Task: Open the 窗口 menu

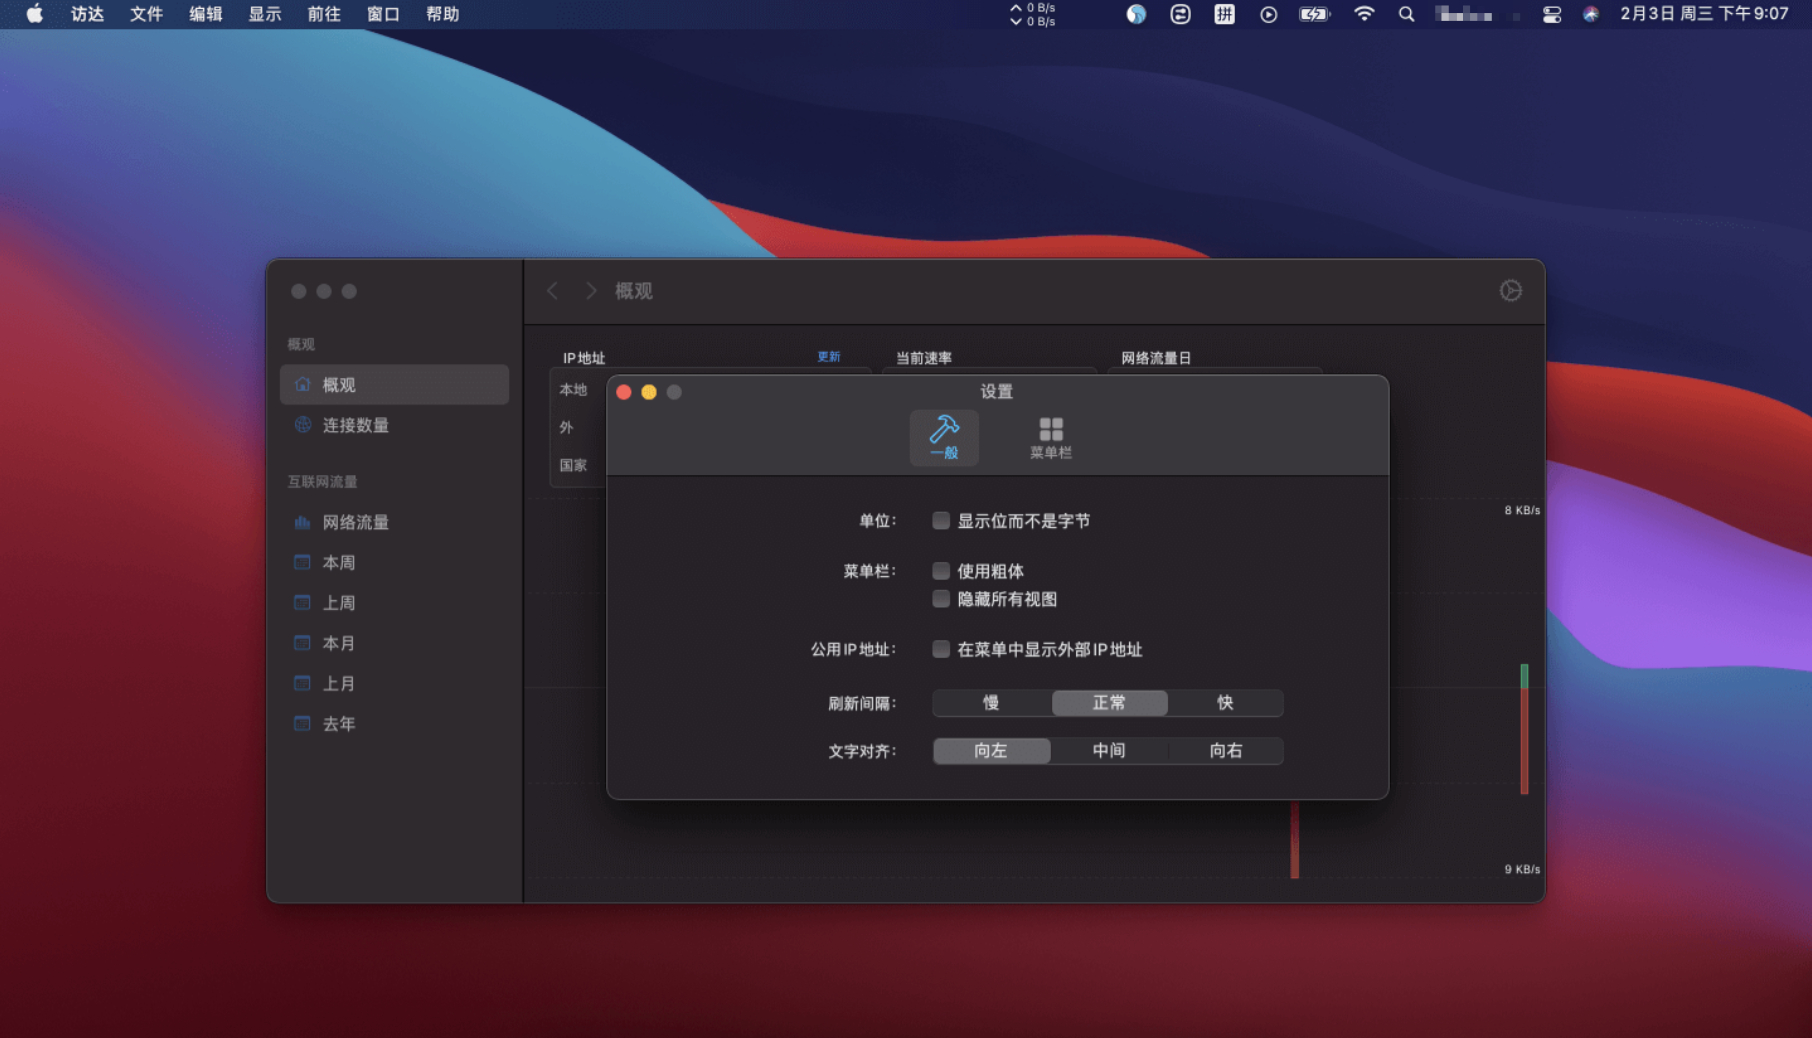Action: (383, 14)
